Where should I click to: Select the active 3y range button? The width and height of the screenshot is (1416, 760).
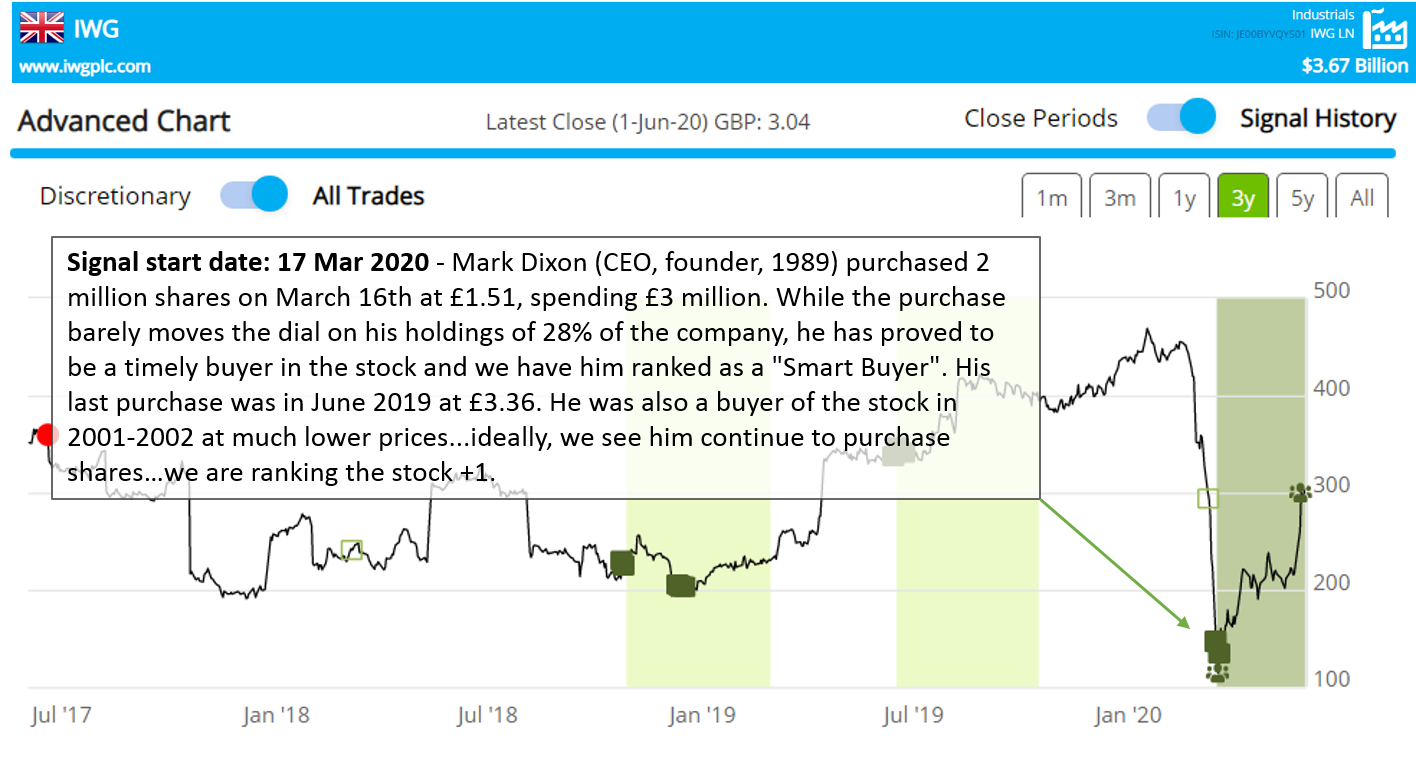pos(1243,197)
